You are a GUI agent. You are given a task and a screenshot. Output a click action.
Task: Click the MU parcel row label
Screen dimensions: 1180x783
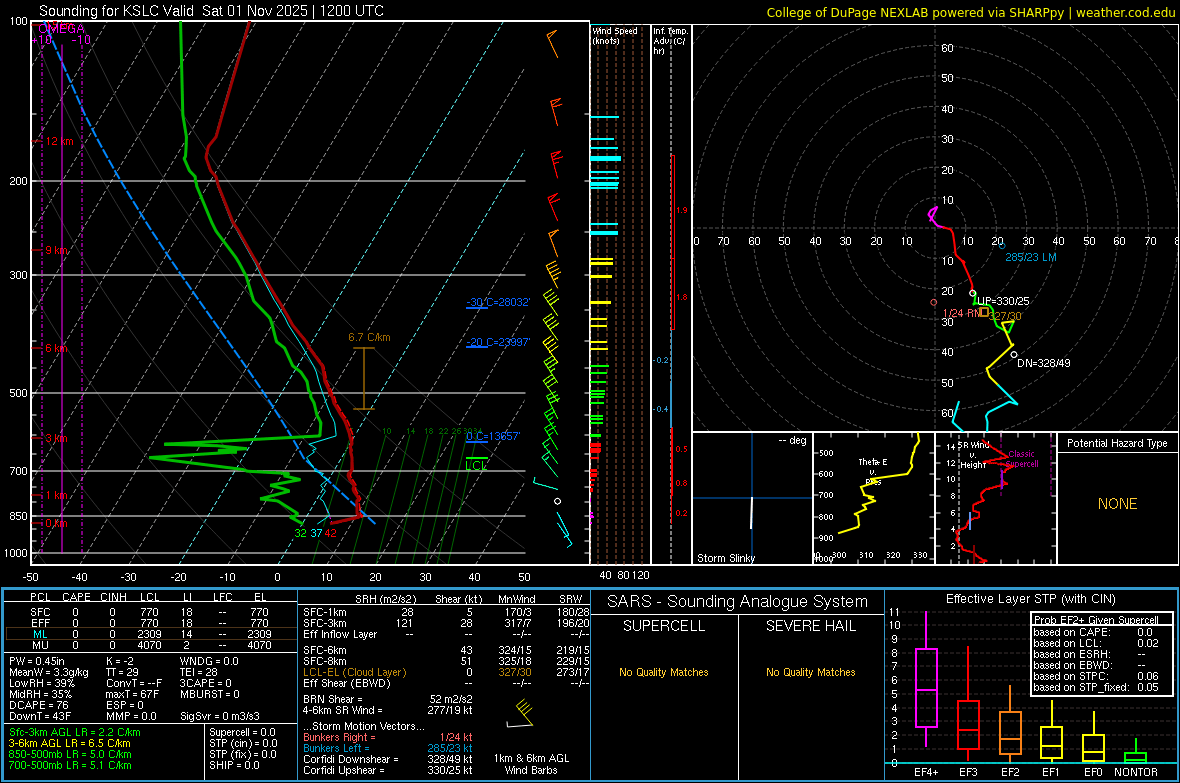coord(40,645)
